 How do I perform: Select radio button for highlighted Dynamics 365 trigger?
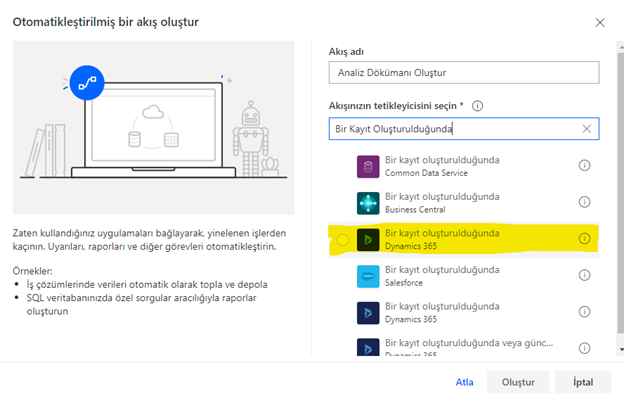click(343, 239)
